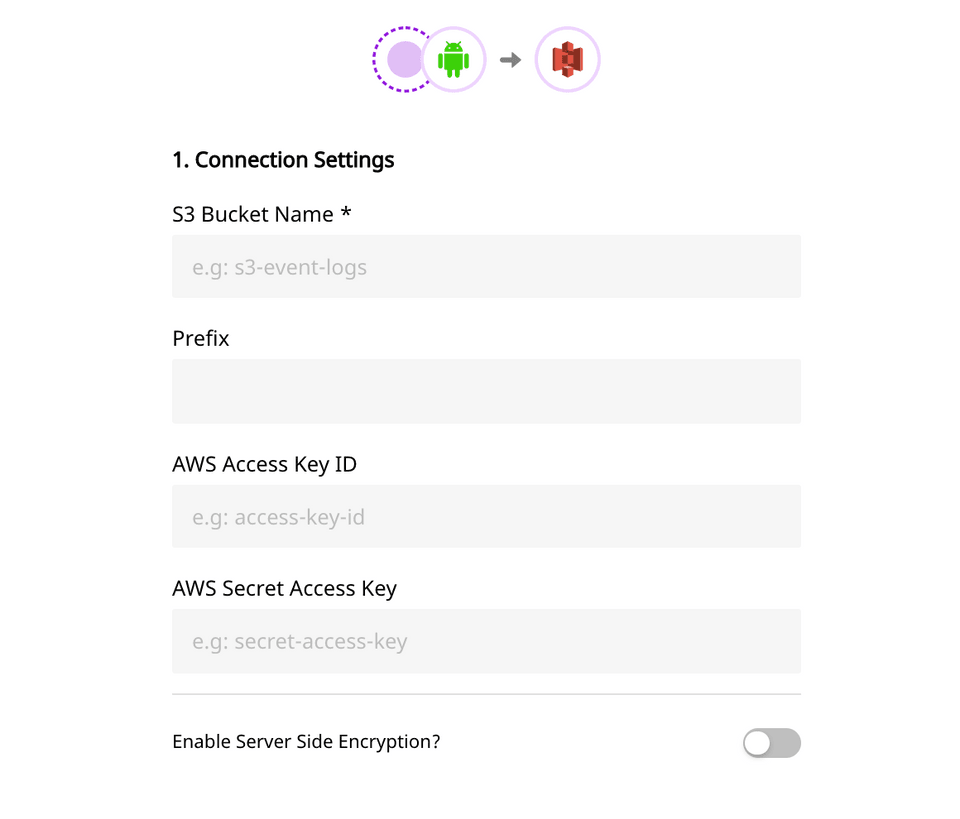
Task: Click the gray track of the encryption switch
Action: [787, 743]
